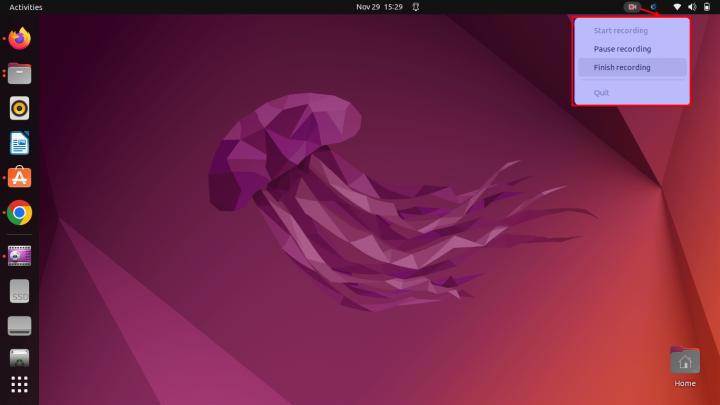Click the Wi-Fi network status icon
720x405 pixels.
677,7
